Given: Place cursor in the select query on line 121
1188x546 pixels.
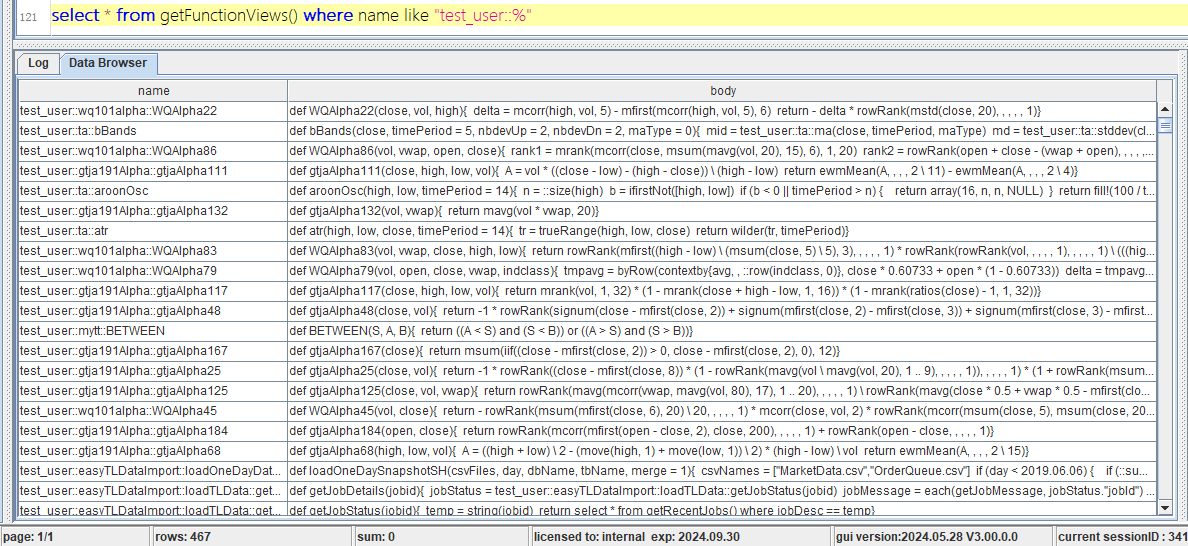Looking at the screenshot, I should (290, 16).
